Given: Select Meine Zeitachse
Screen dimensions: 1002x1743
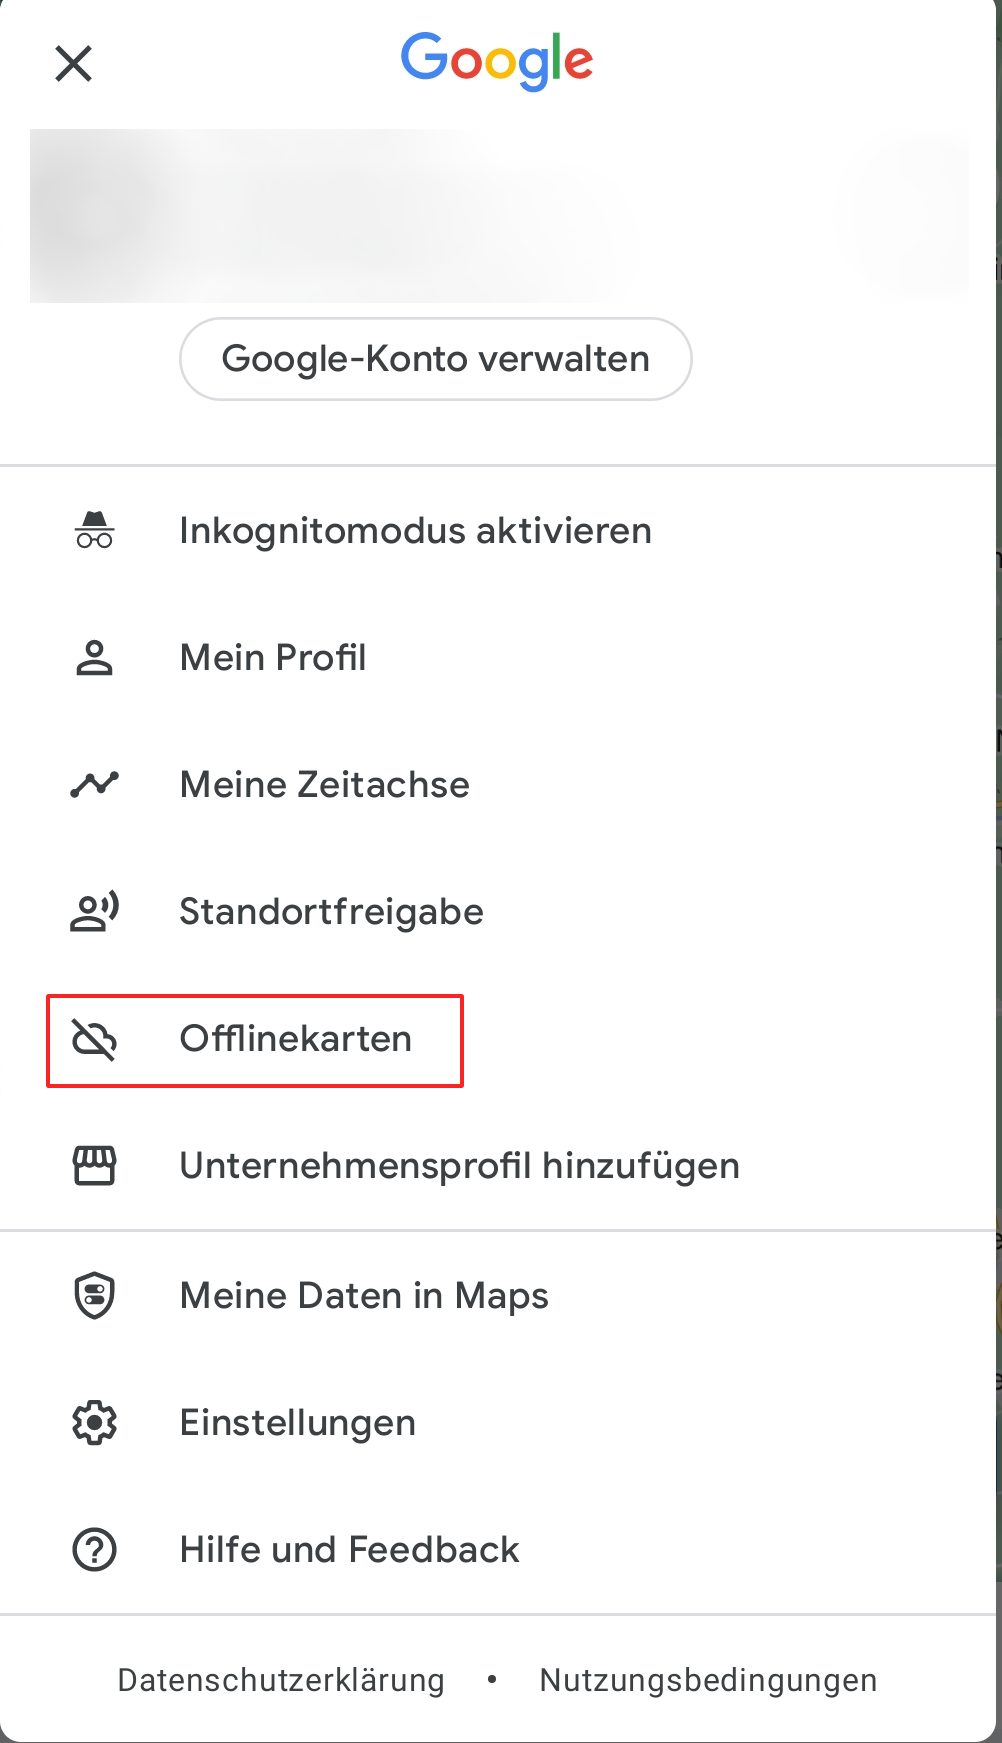Looking at the screenshot, I should [500, 785].
